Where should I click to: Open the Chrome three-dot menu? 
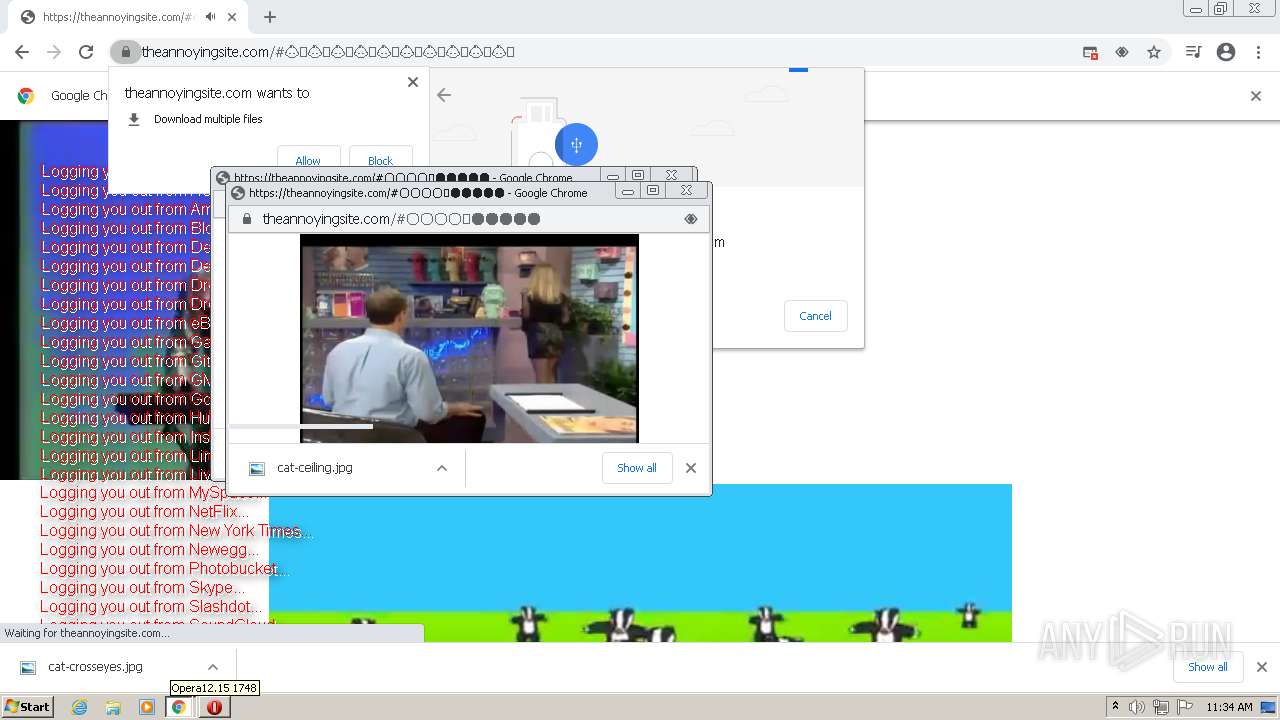pyautogui.click(x=1258, y=52)
